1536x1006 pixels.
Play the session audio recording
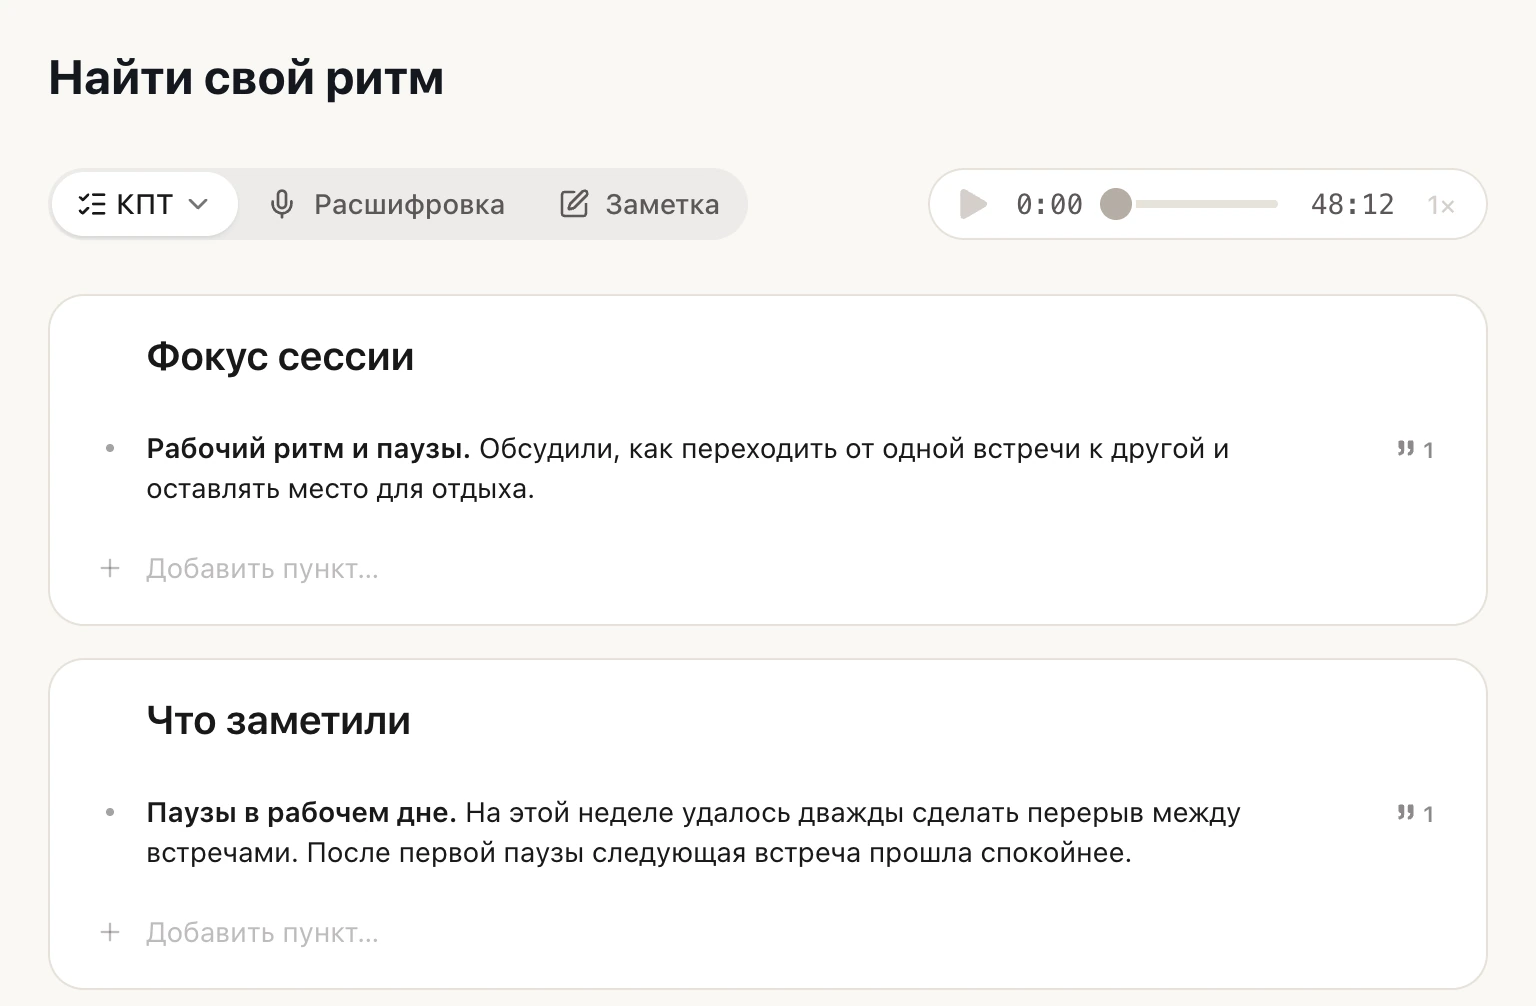click(x=973, y=204)
